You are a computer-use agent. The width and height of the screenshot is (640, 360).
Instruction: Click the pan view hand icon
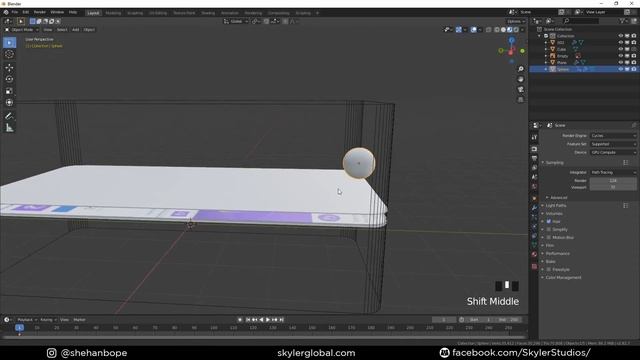point(520,79)
